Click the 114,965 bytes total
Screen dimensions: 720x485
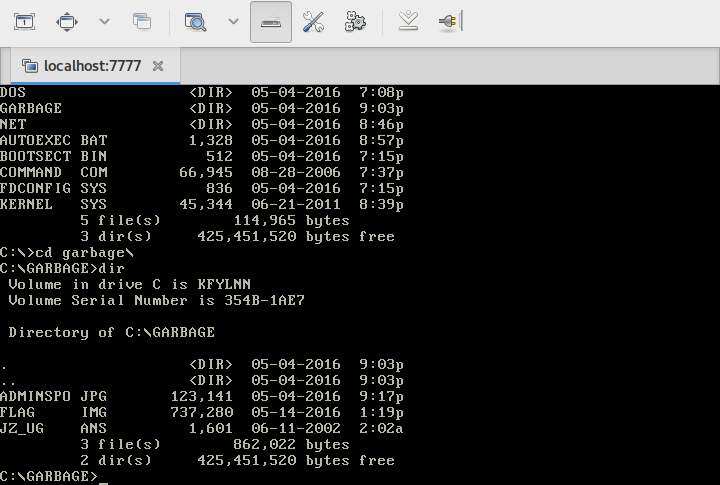coord(292,221)
